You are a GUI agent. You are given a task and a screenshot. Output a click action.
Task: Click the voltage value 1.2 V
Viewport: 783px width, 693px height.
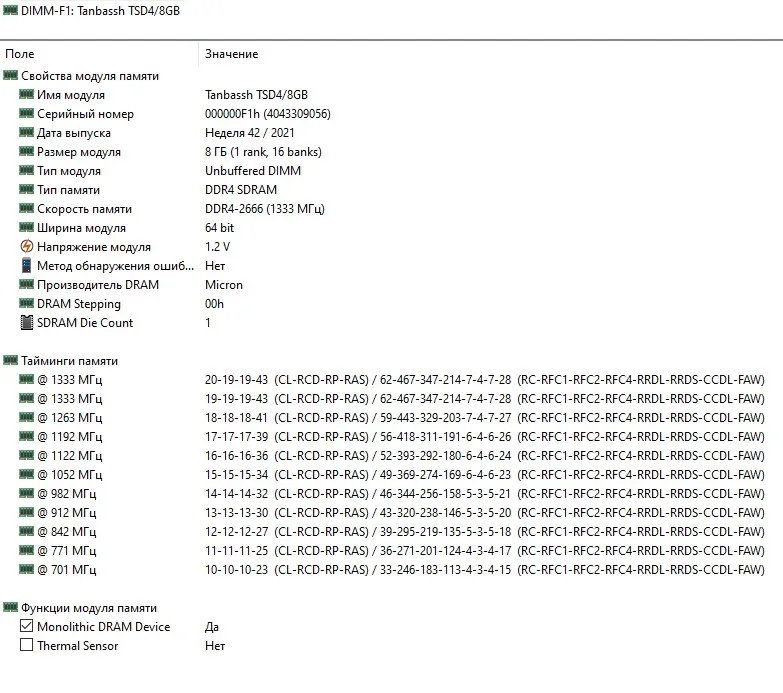point(217,247)
